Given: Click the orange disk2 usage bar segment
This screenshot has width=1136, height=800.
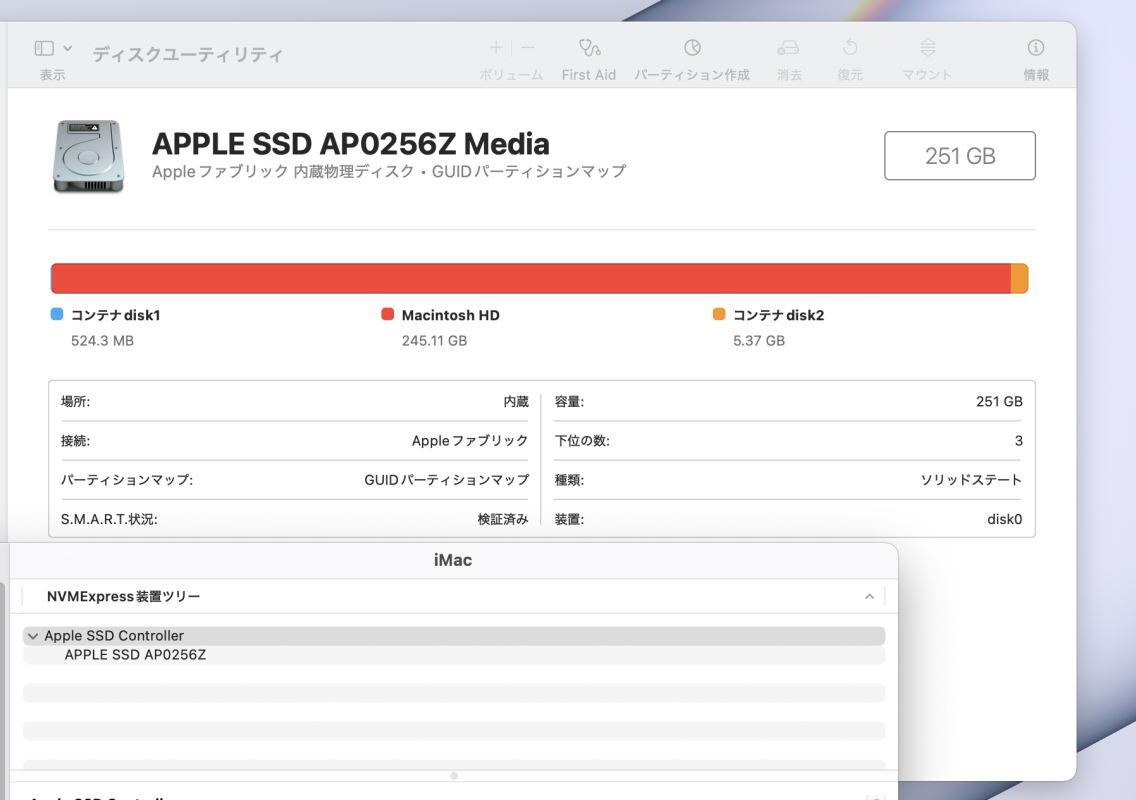Looking at the screenshot, I should [1019, 278].
